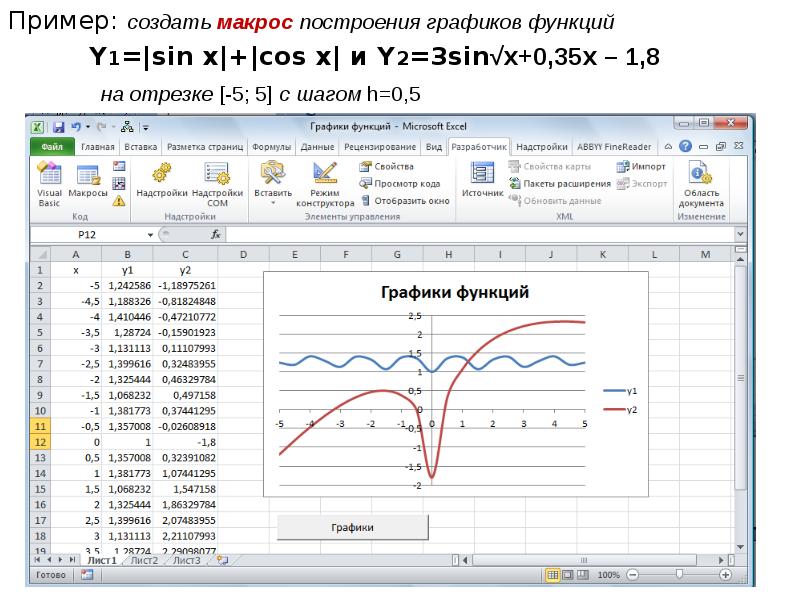This screenshot has height=600, width=800.
Task: Select cell A1 containing x header
Action: point(76,270)
